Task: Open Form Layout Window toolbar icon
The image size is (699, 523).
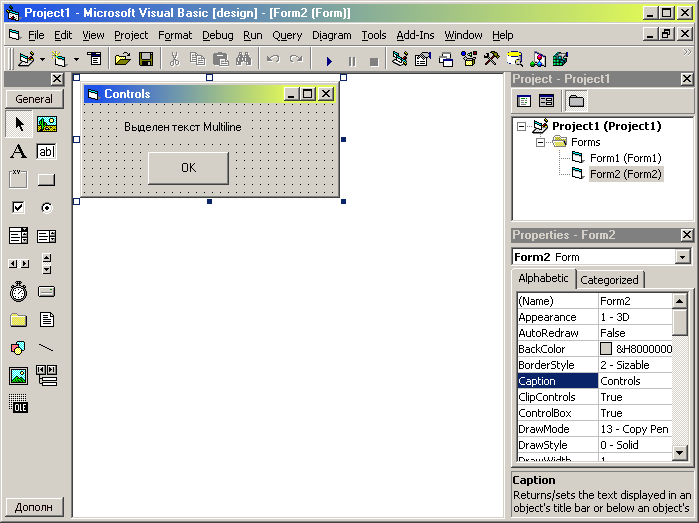Action: (446, 59)
